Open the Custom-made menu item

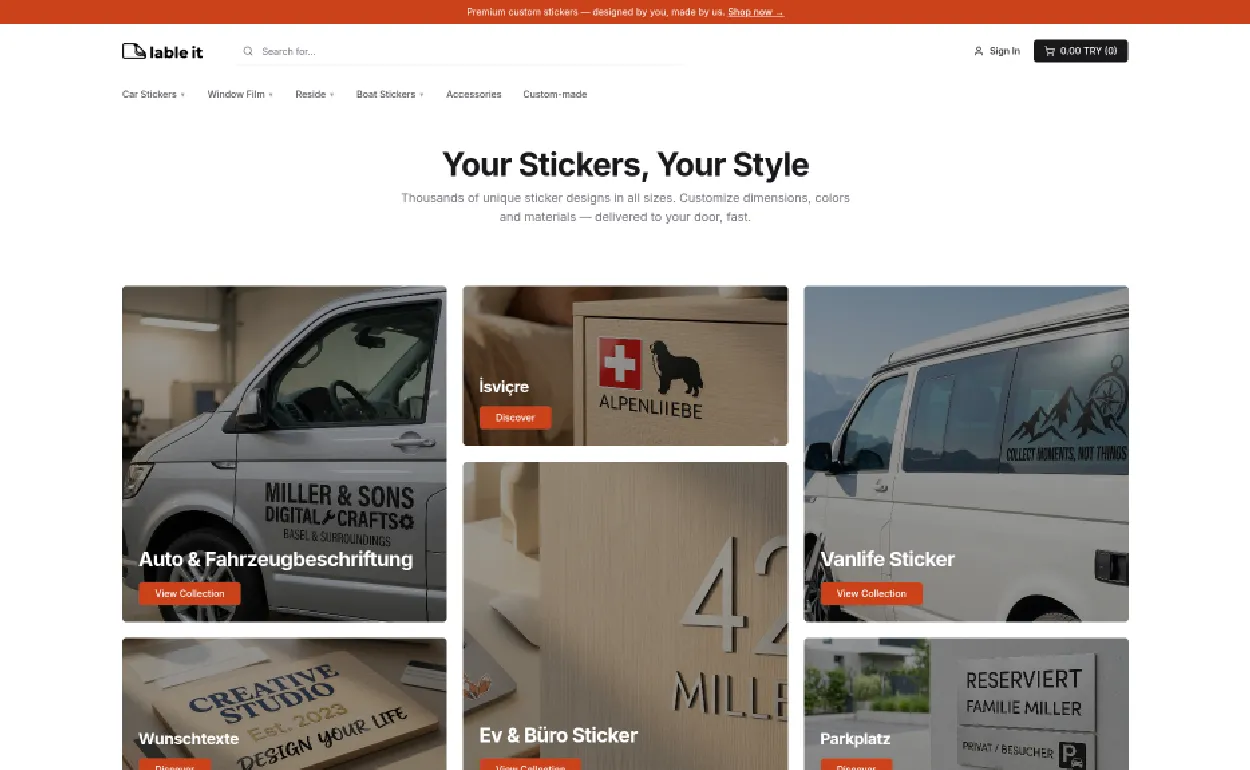click(x=555, y=95)
